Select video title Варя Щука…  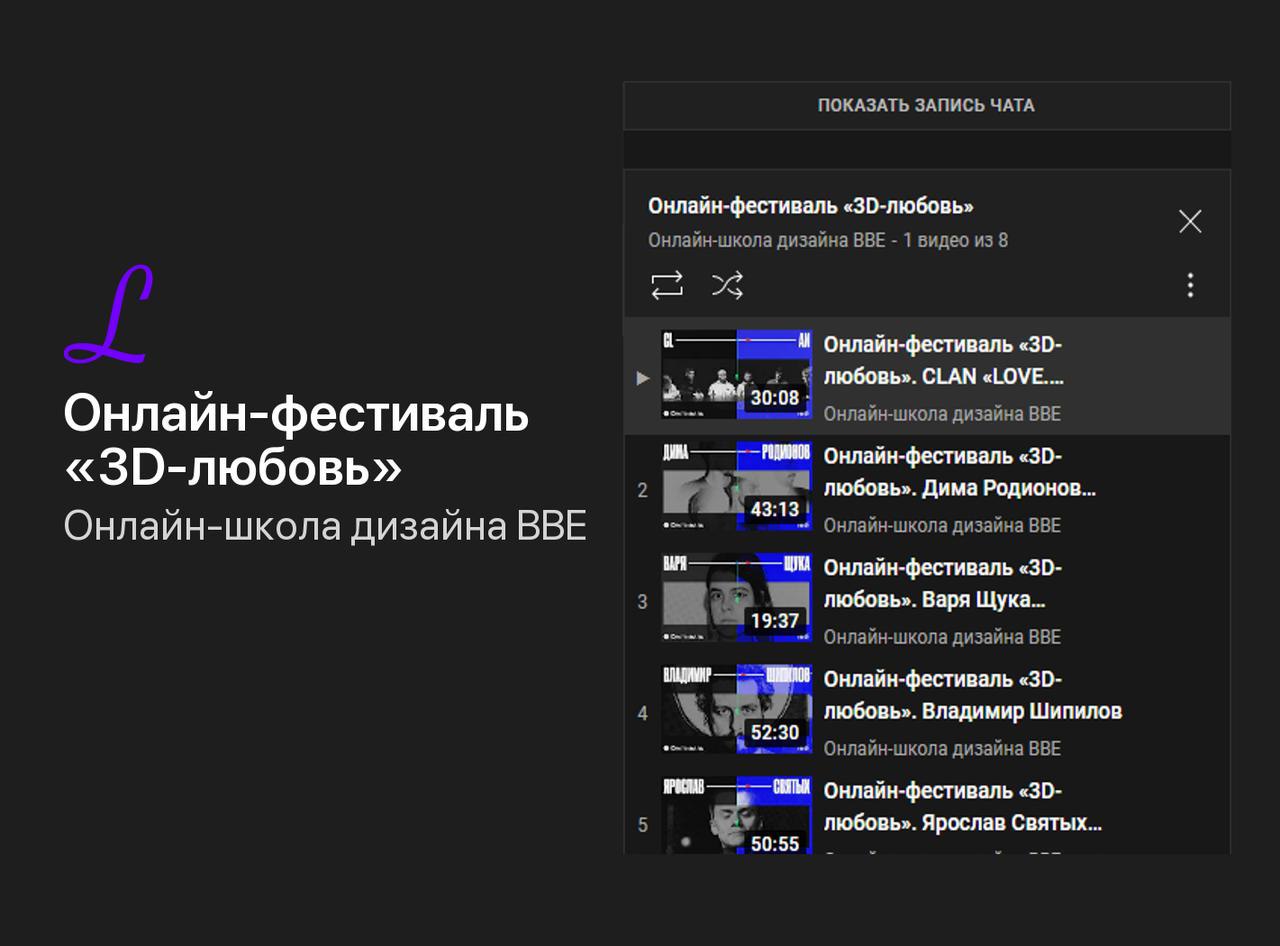click(x=943, y=584)
